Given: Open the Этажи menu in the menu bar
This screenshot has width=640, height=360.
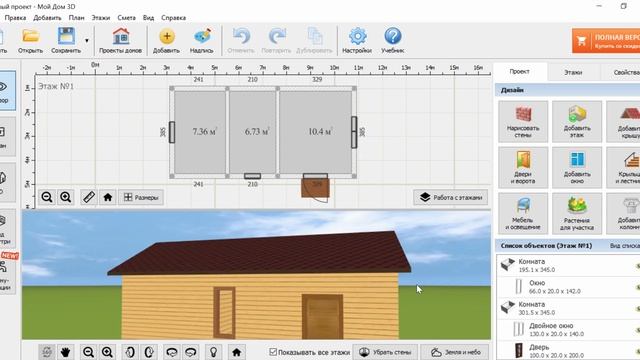Looking at the screenshot, I should 100,18.
